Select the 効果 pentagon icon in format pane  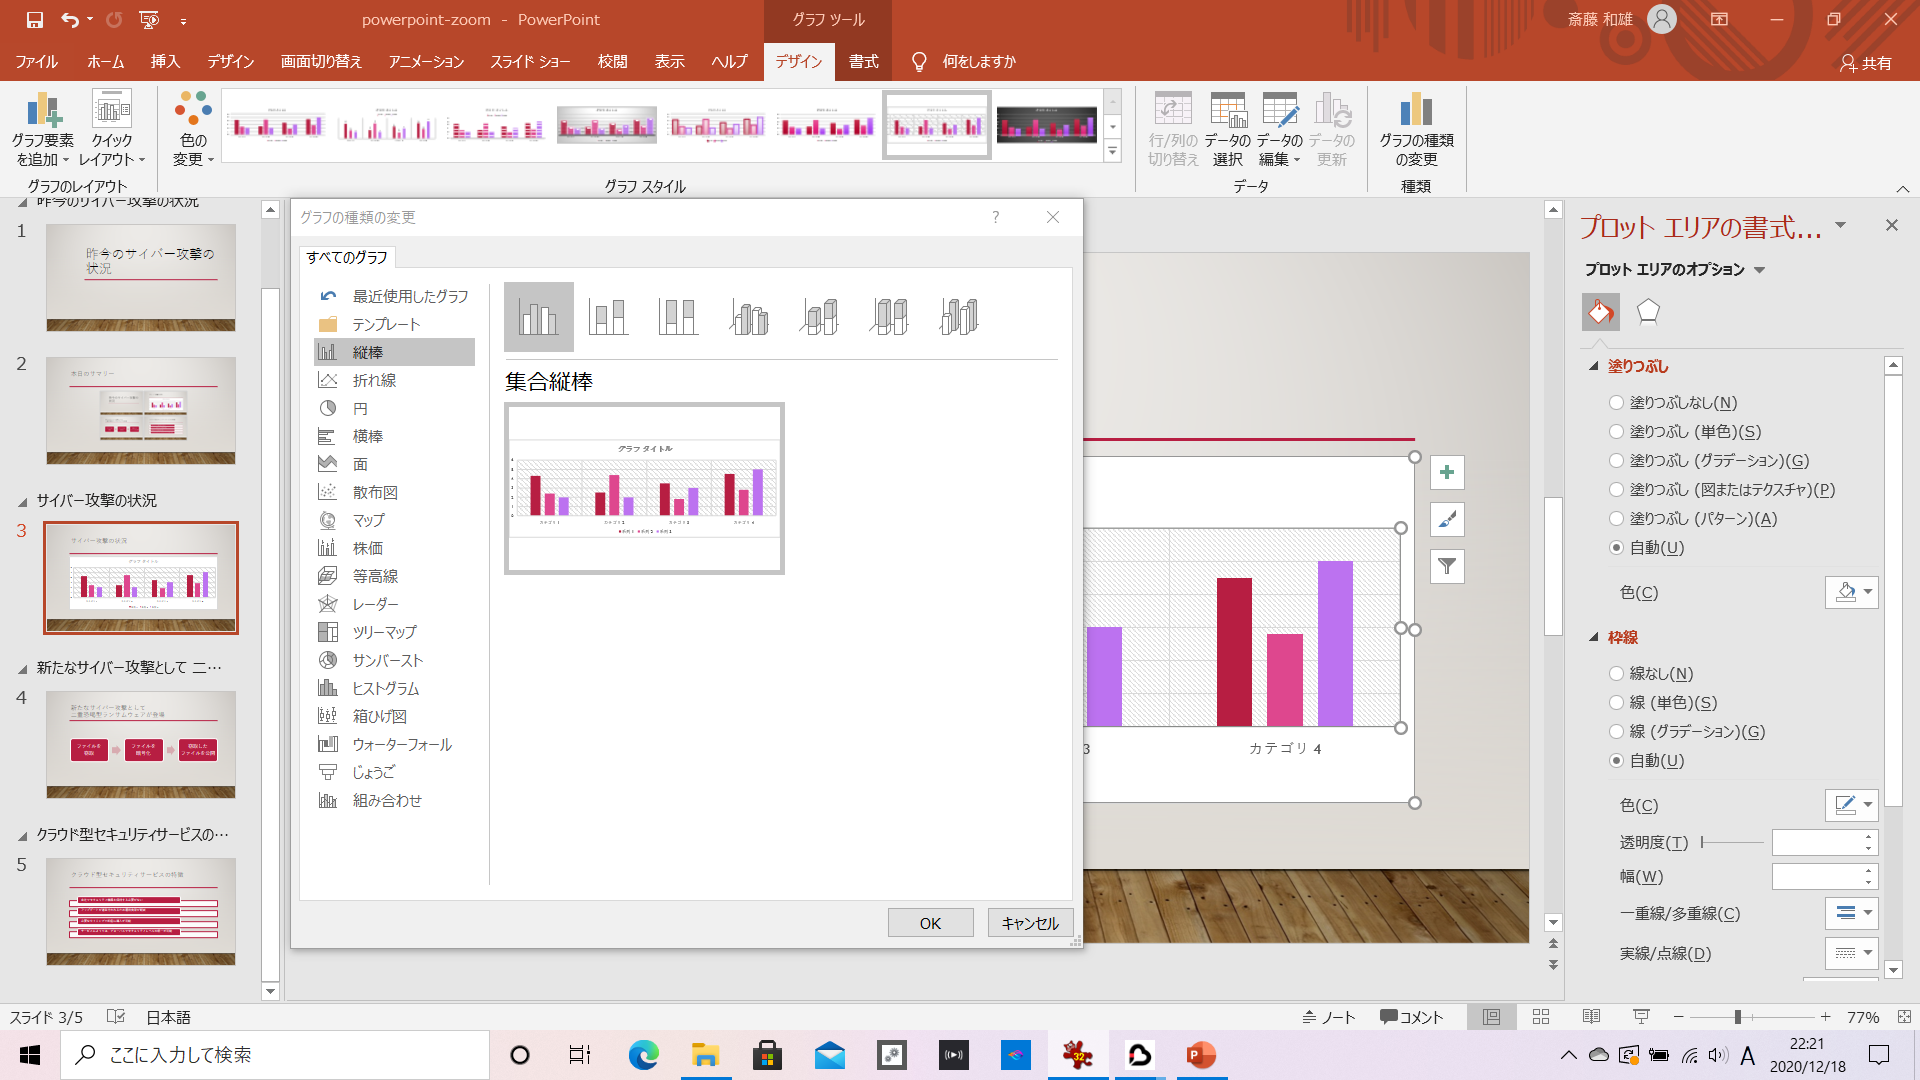tap(1646, 311)
